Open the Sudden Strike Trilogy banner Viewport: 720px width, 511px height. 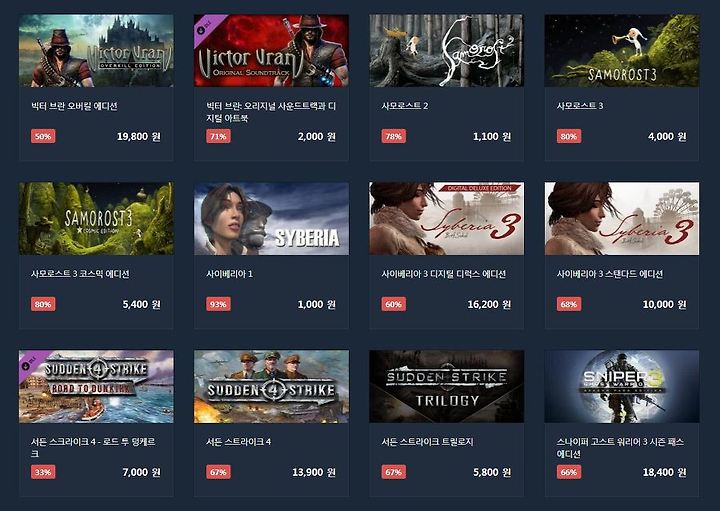[446, 387]
